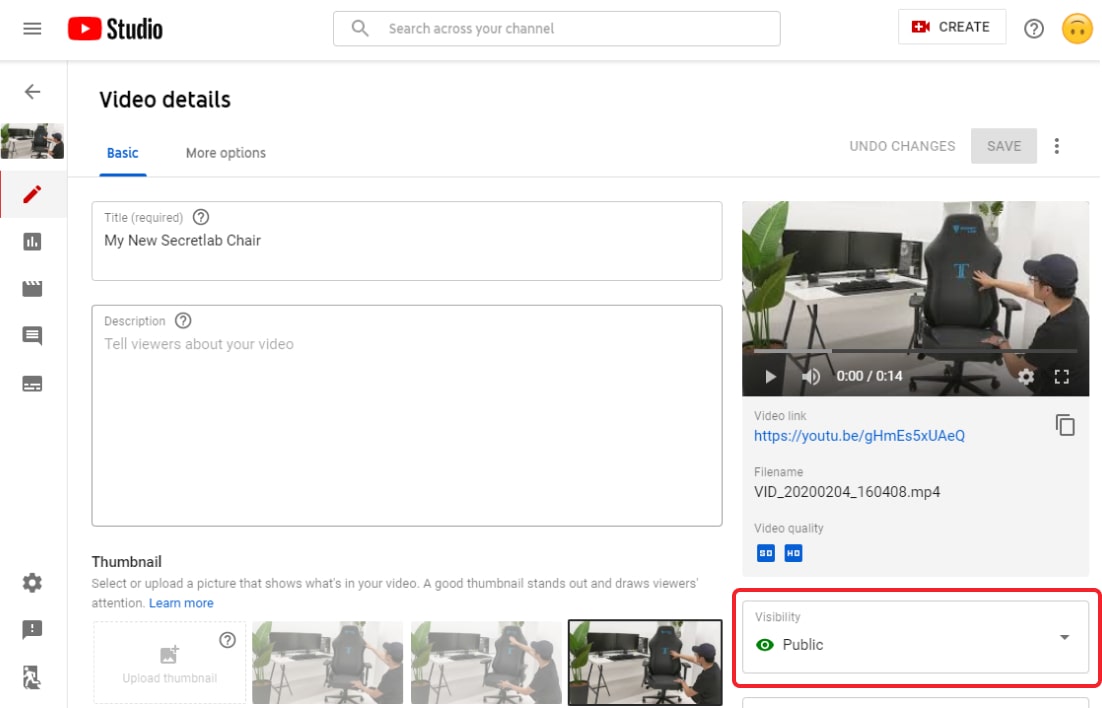The height and width of the screenshot is (708, 1102).
Task: Mute the video preview volume
Action: [x=811, y=377]
